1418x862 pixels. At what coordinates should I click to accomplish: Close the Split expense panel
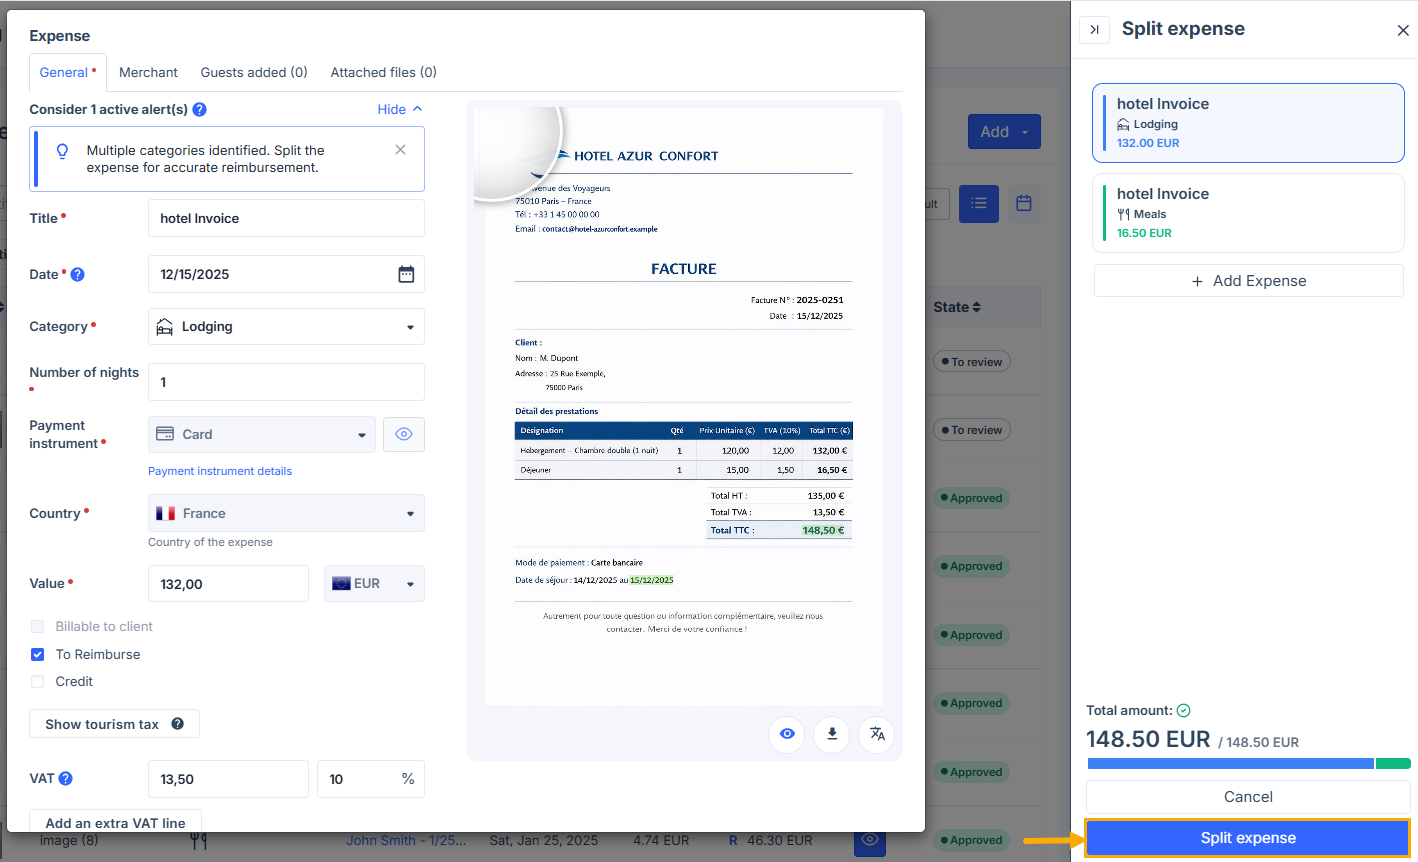point(1403,30)
